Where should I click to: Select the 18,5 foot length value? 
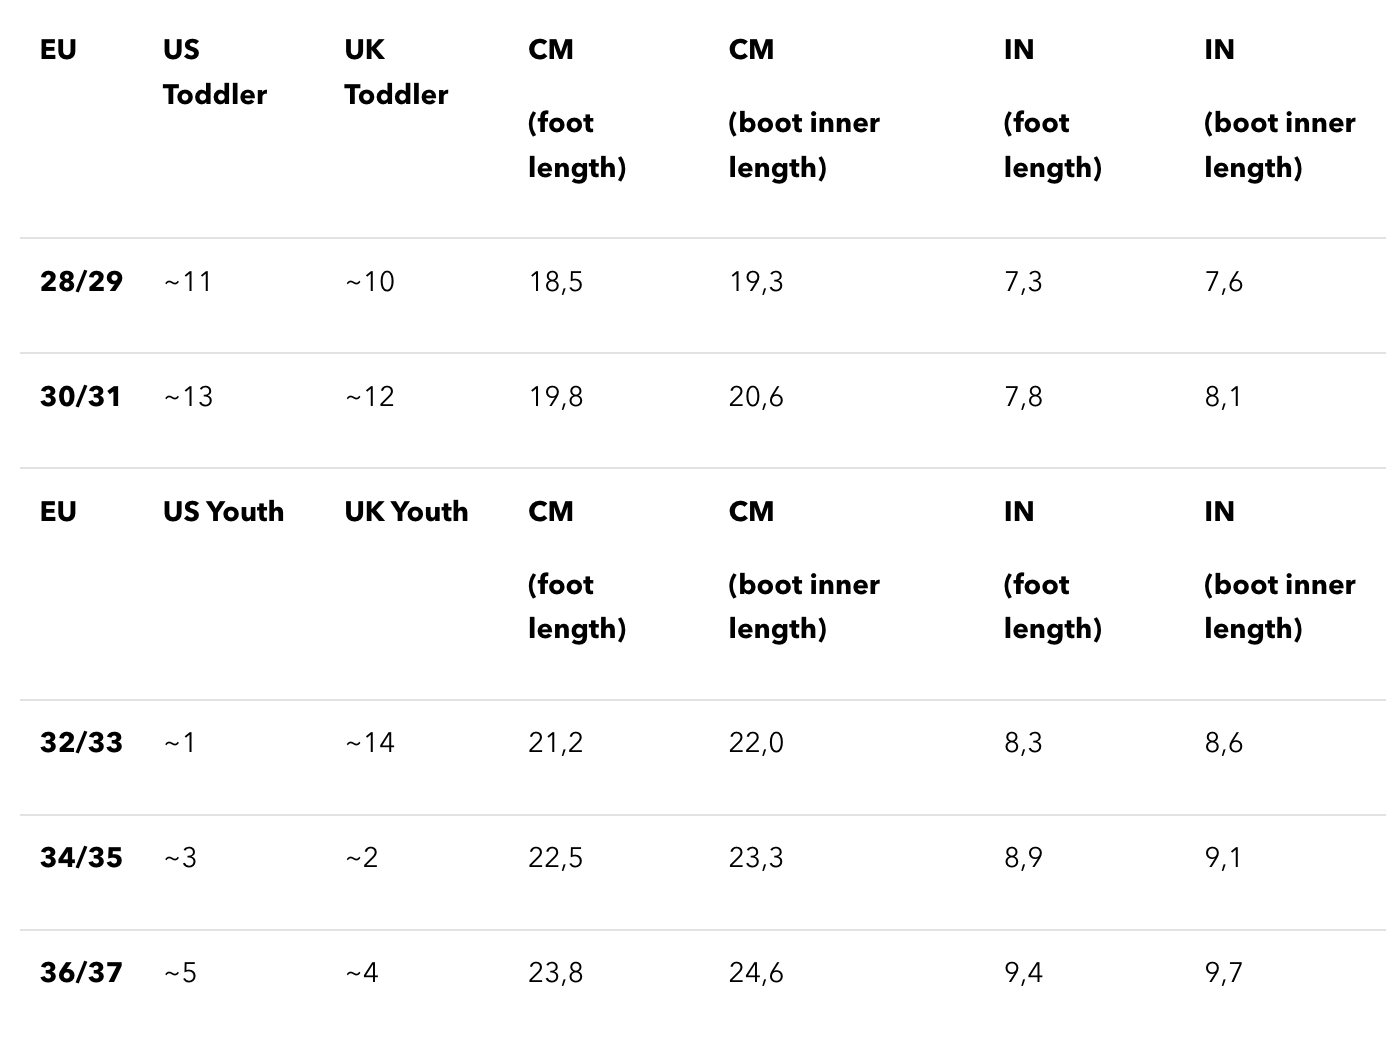point(556,282)
